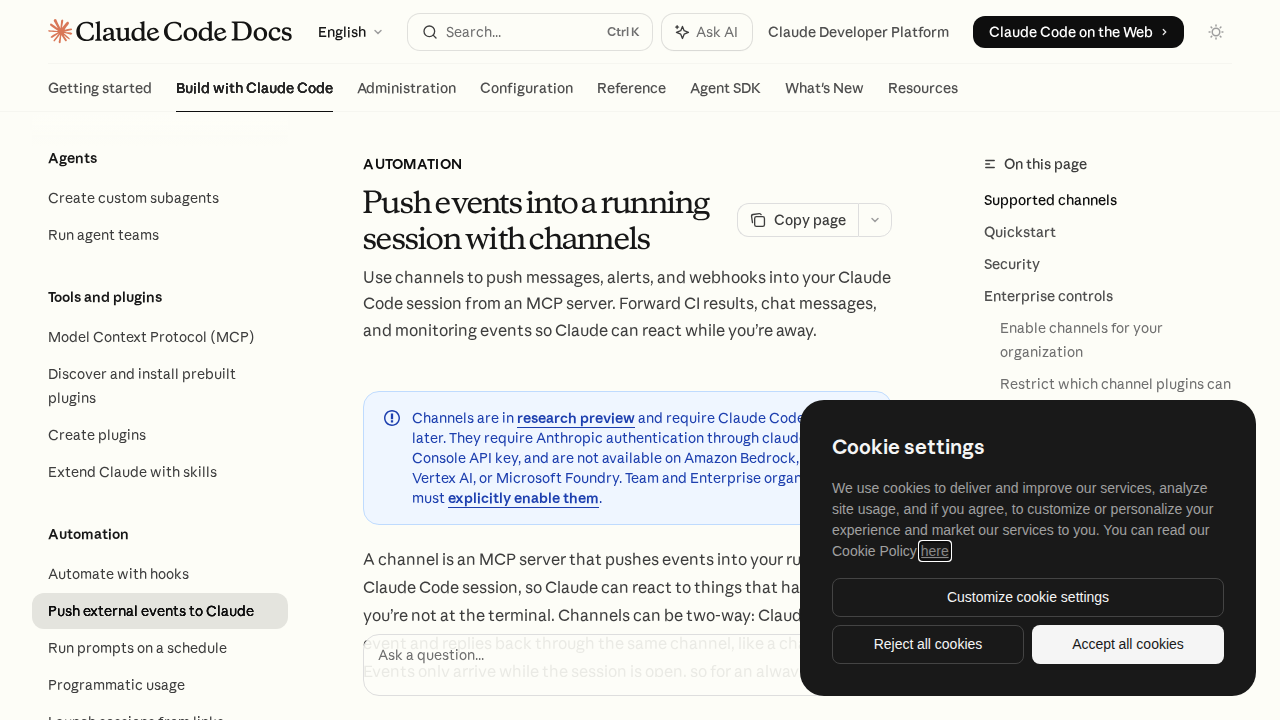Click the Ask AI button
The width and height of the screenshot is (1280, 720).
point(707,32)
